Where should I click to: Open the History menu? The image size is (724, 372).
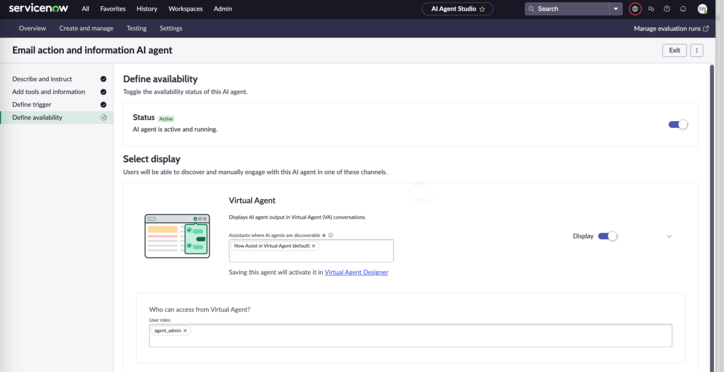click(147, 9)
